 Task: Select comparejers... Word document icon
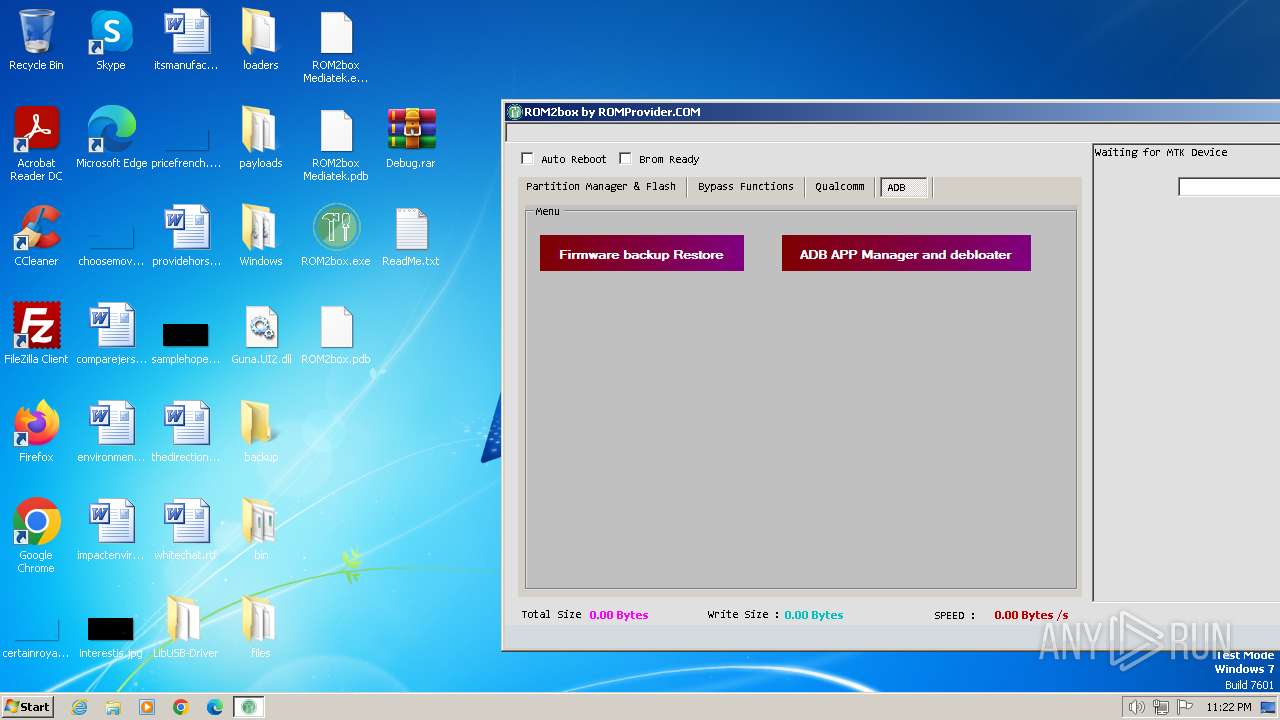coord(111,334)
